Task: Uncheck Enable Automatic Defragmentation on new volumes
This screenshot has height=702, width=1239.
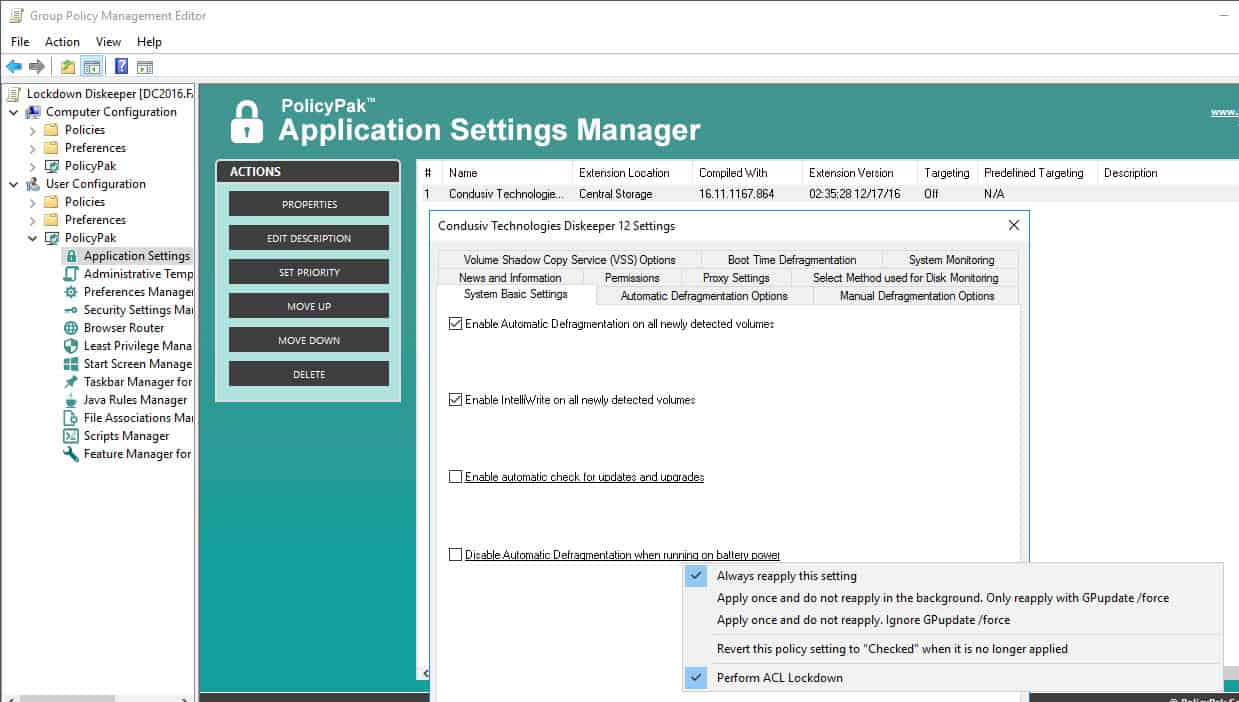Action: (x=456, y=324)
